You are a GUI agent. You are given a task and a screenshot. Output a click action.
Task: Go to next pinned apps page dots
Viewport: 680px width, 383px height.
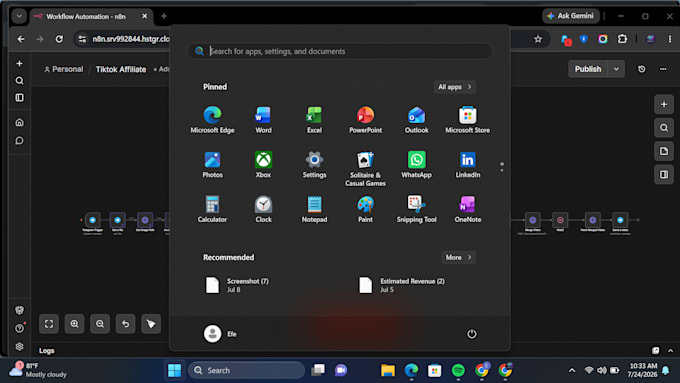point(502,167)
